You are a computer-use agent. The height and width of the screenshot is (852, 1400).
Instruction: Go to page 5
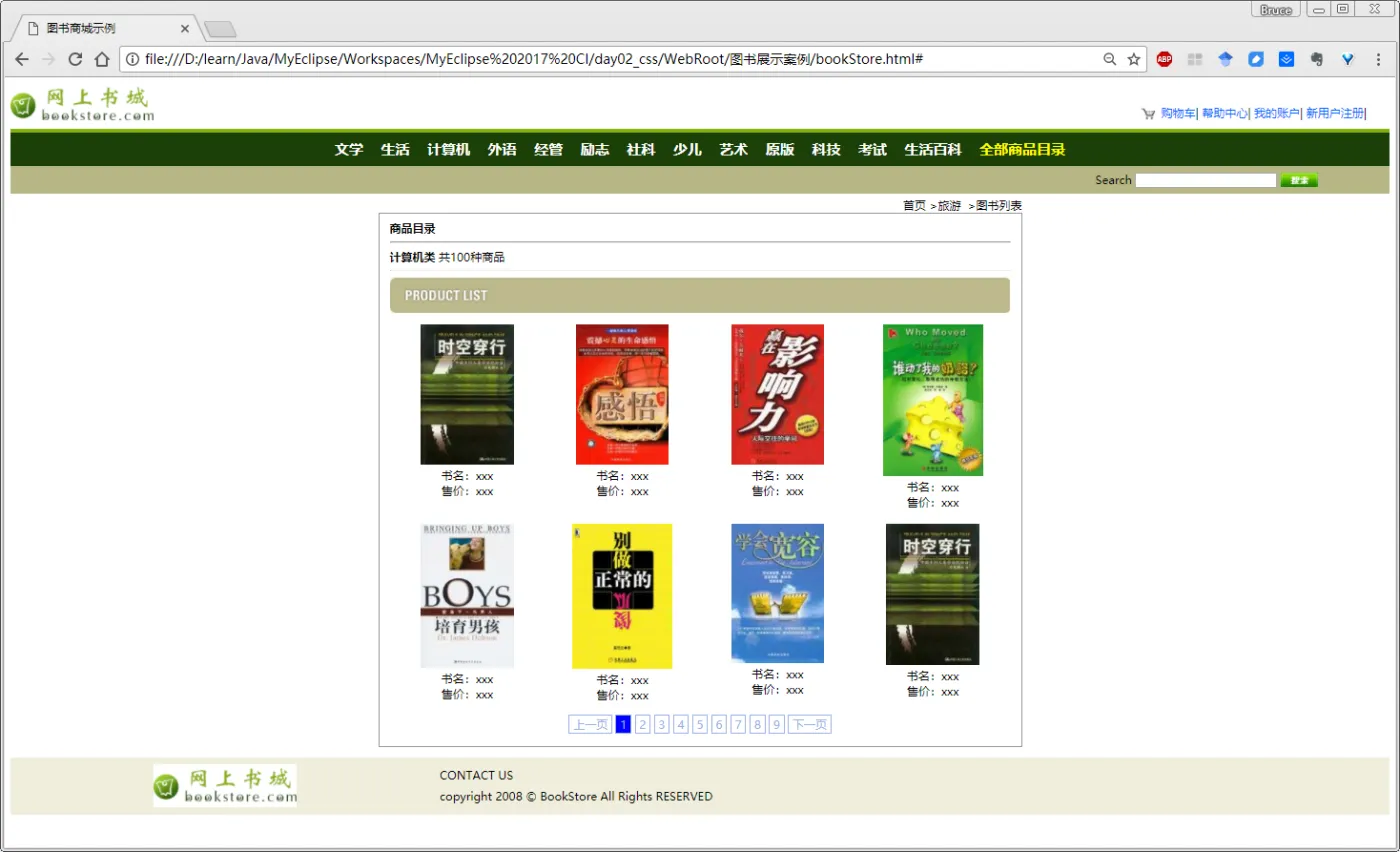pyautogui.click(x=700, y=724)
